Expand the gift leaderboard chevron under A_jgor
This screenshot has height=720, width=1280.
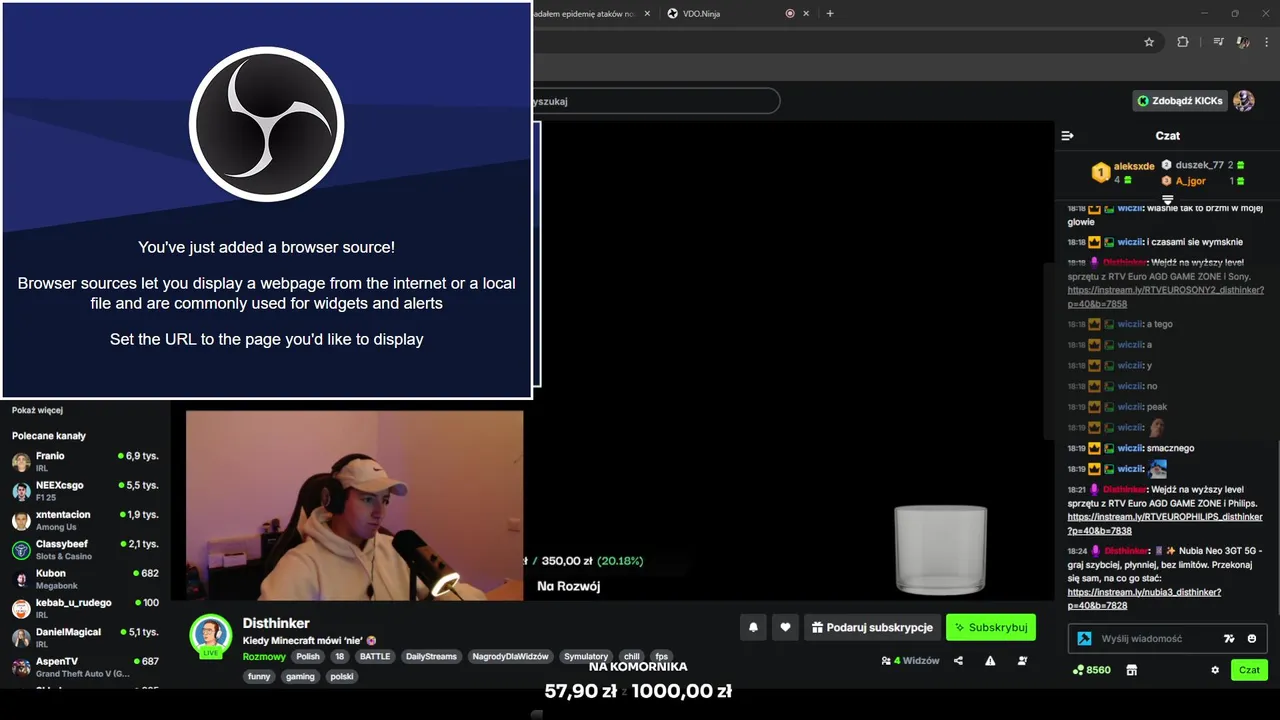tap(1167, 200)
